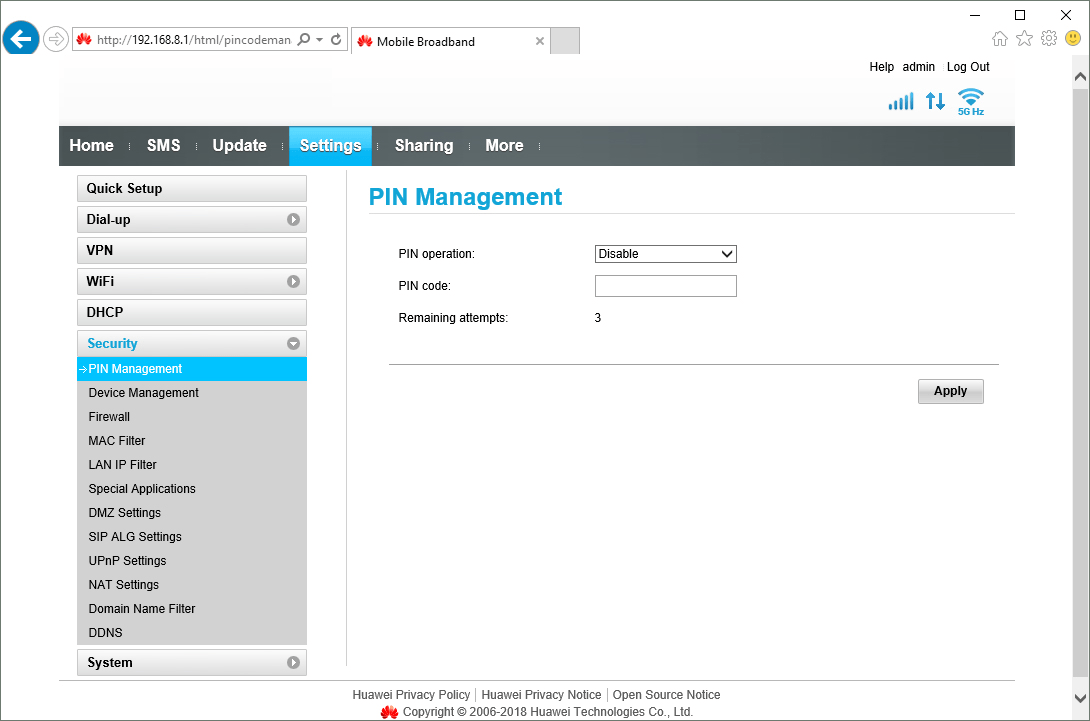The image size is (1090, 721).
Task: Navigate back using the browser back arrow
Action: pyautogui.click(x=21, y=38)
